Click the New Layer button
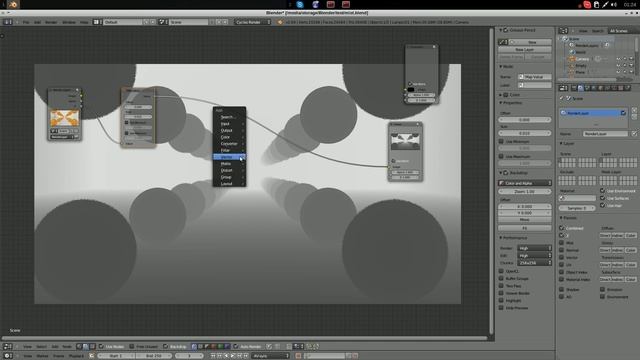 (525, 49)
